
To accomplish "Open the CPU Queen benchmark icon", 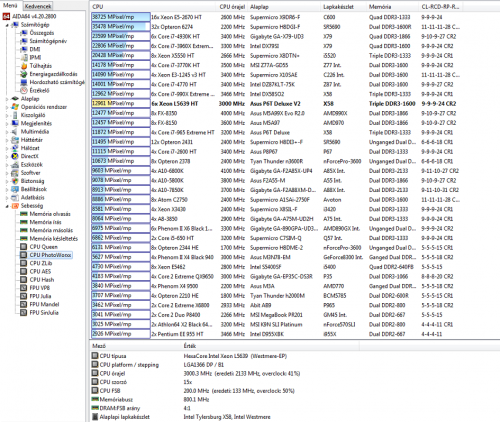I will click(x=23, y=247).
